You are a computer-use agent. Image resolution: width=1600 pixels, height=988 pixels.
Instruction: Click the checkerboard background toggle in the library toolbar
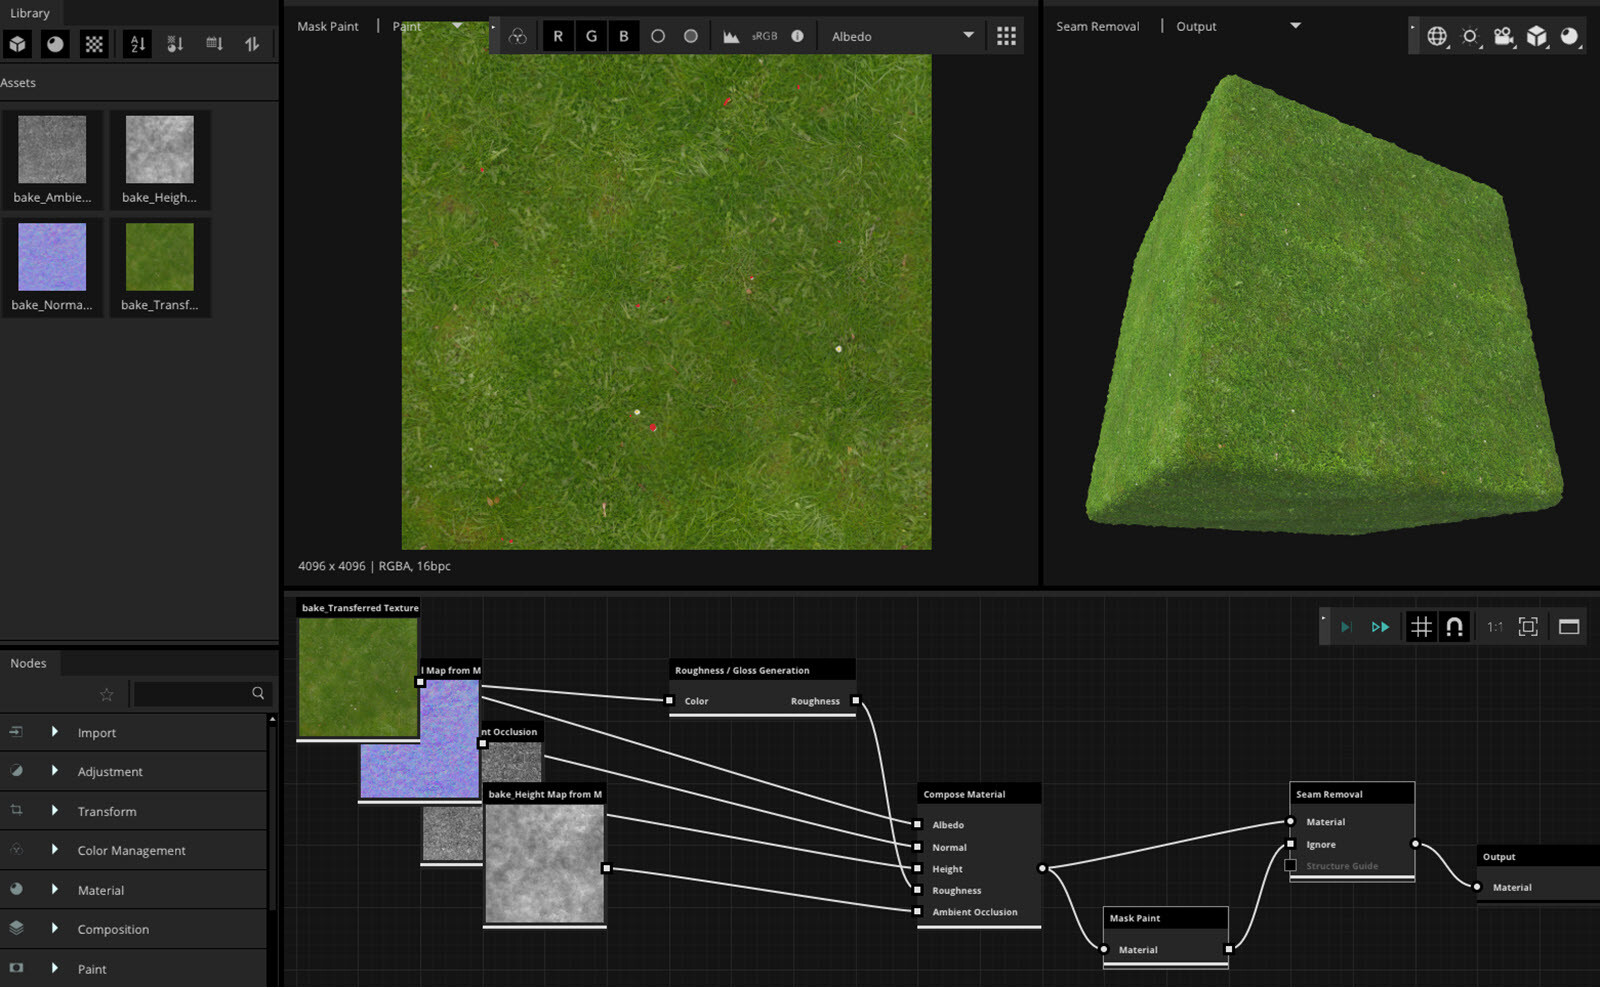click(93, 43)
